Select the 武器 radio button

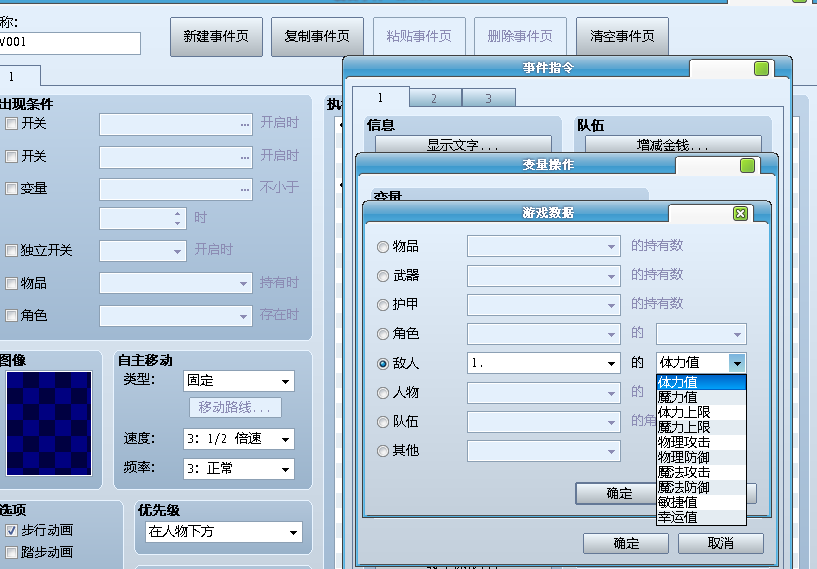tap(383, 276)
